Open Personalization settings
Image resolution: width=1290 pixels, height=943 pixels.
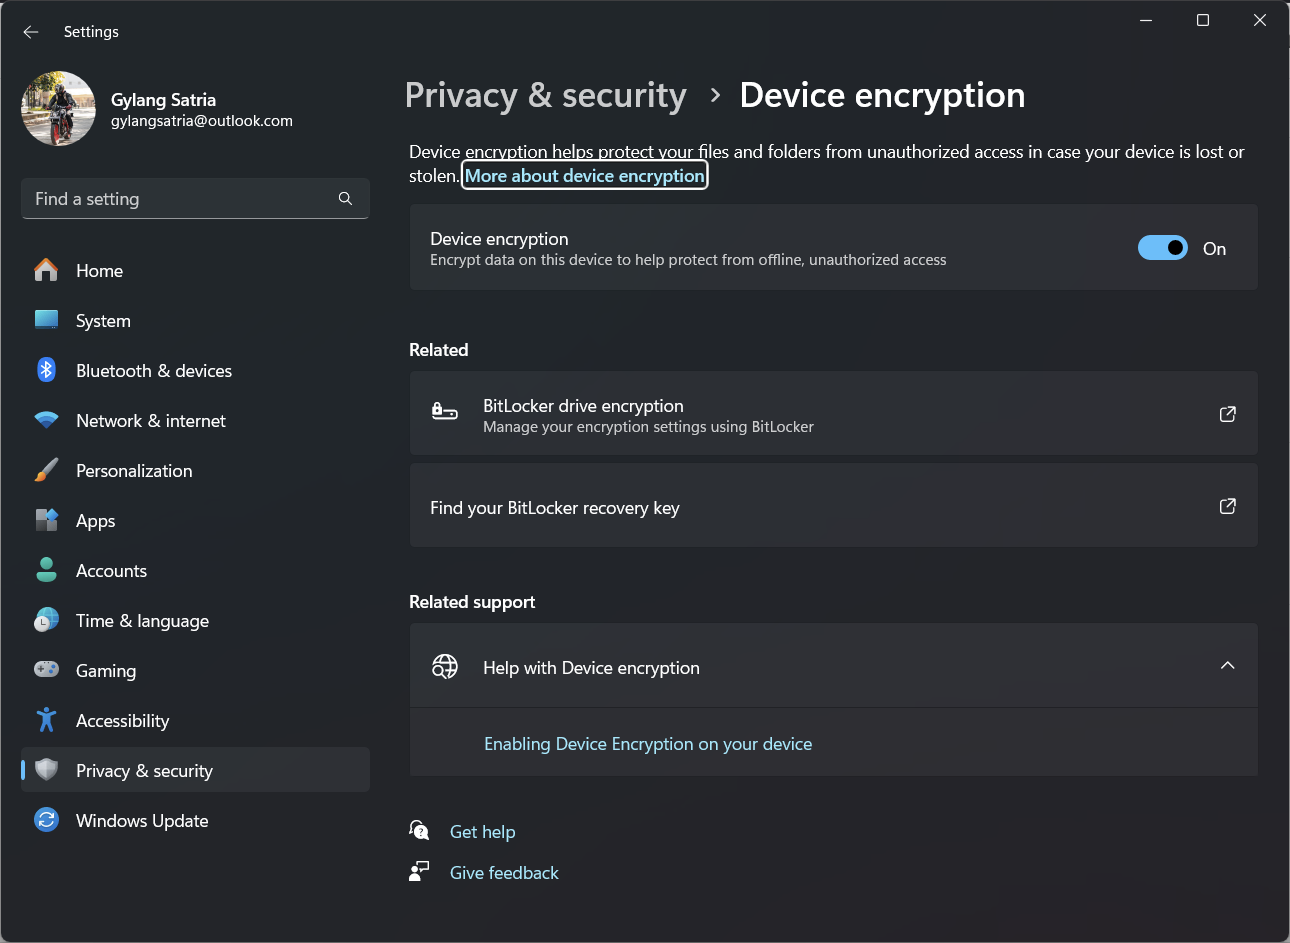pos(195,470)
